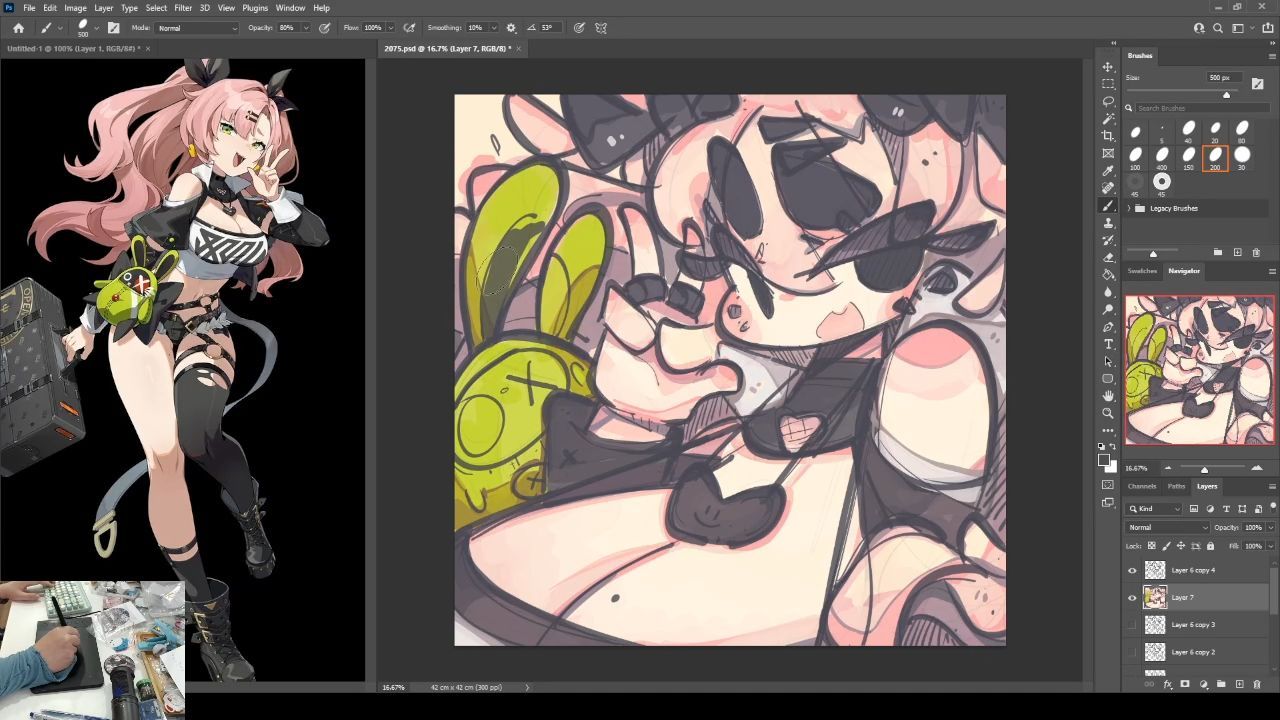Enable airbrush-style build-up effects

click(409, 28)
